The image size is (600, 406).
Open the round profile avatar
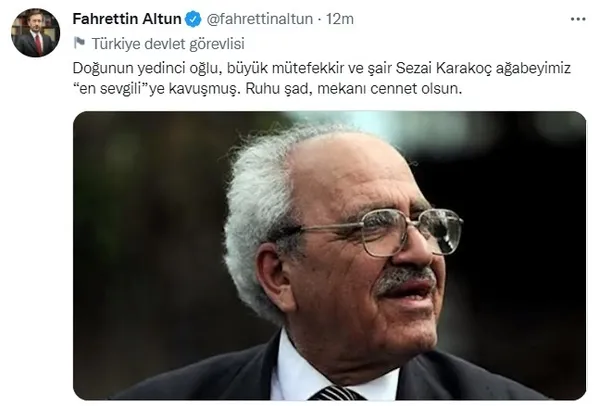tap(36, 33)
